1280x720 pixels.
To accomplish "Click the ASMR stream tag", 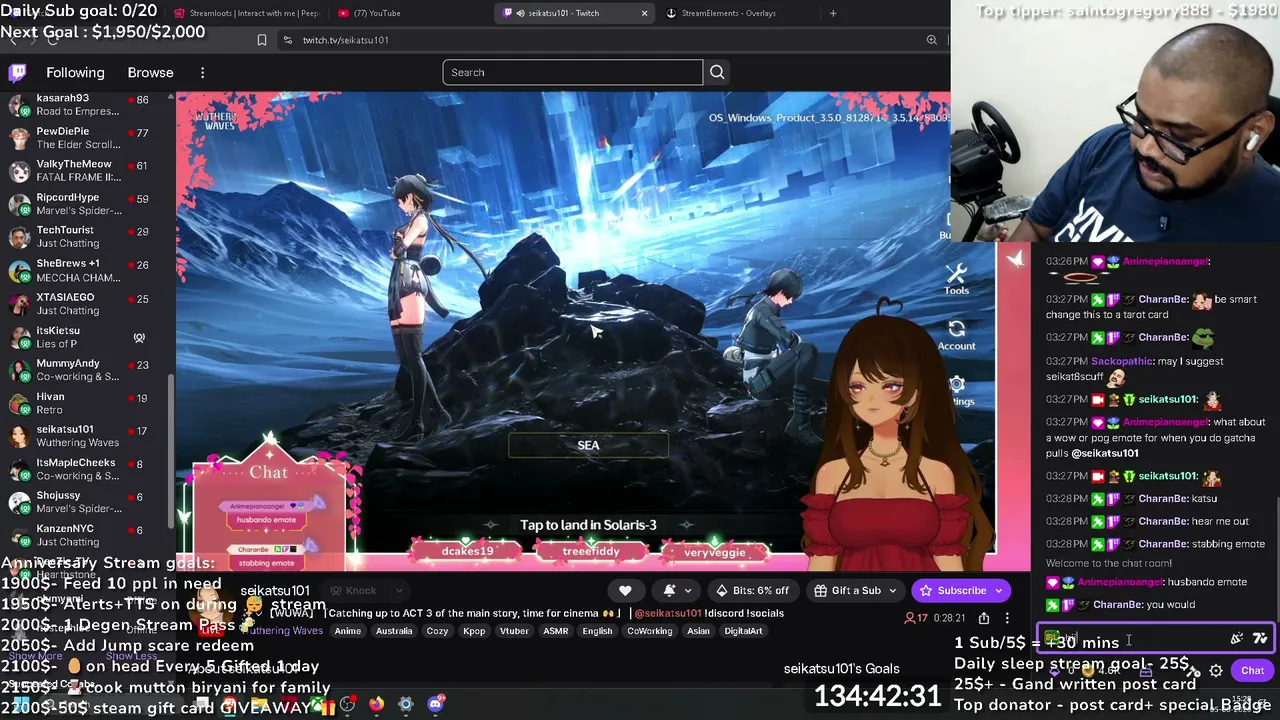I will tap(555, 631).
